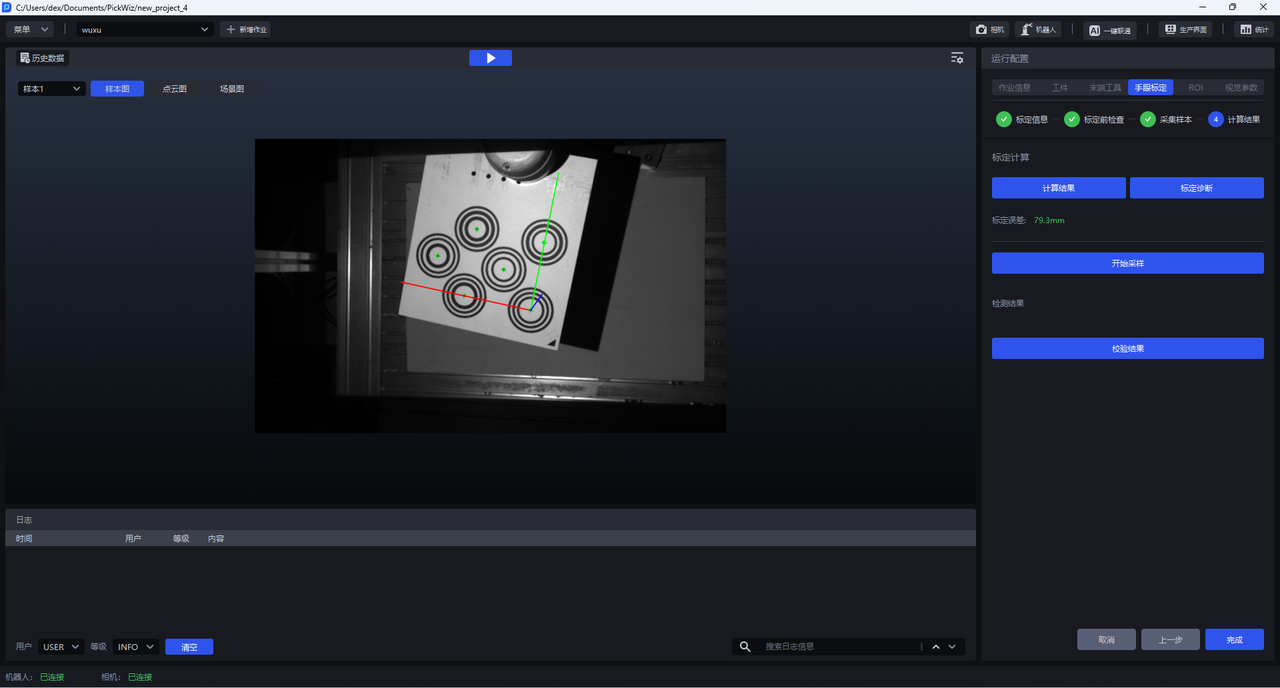
Task: Open 历史数据 history data
Action: coord(42,58)
